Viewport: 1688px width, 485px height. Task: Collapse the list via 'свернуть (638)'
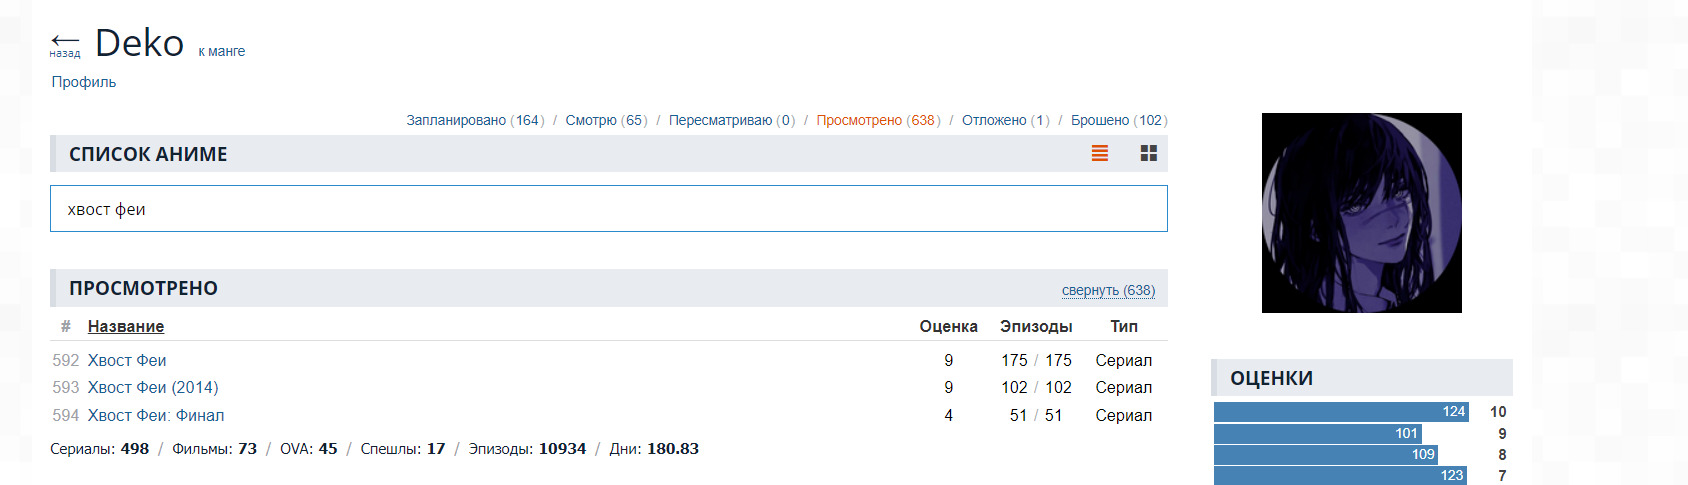coord(1108,290)
